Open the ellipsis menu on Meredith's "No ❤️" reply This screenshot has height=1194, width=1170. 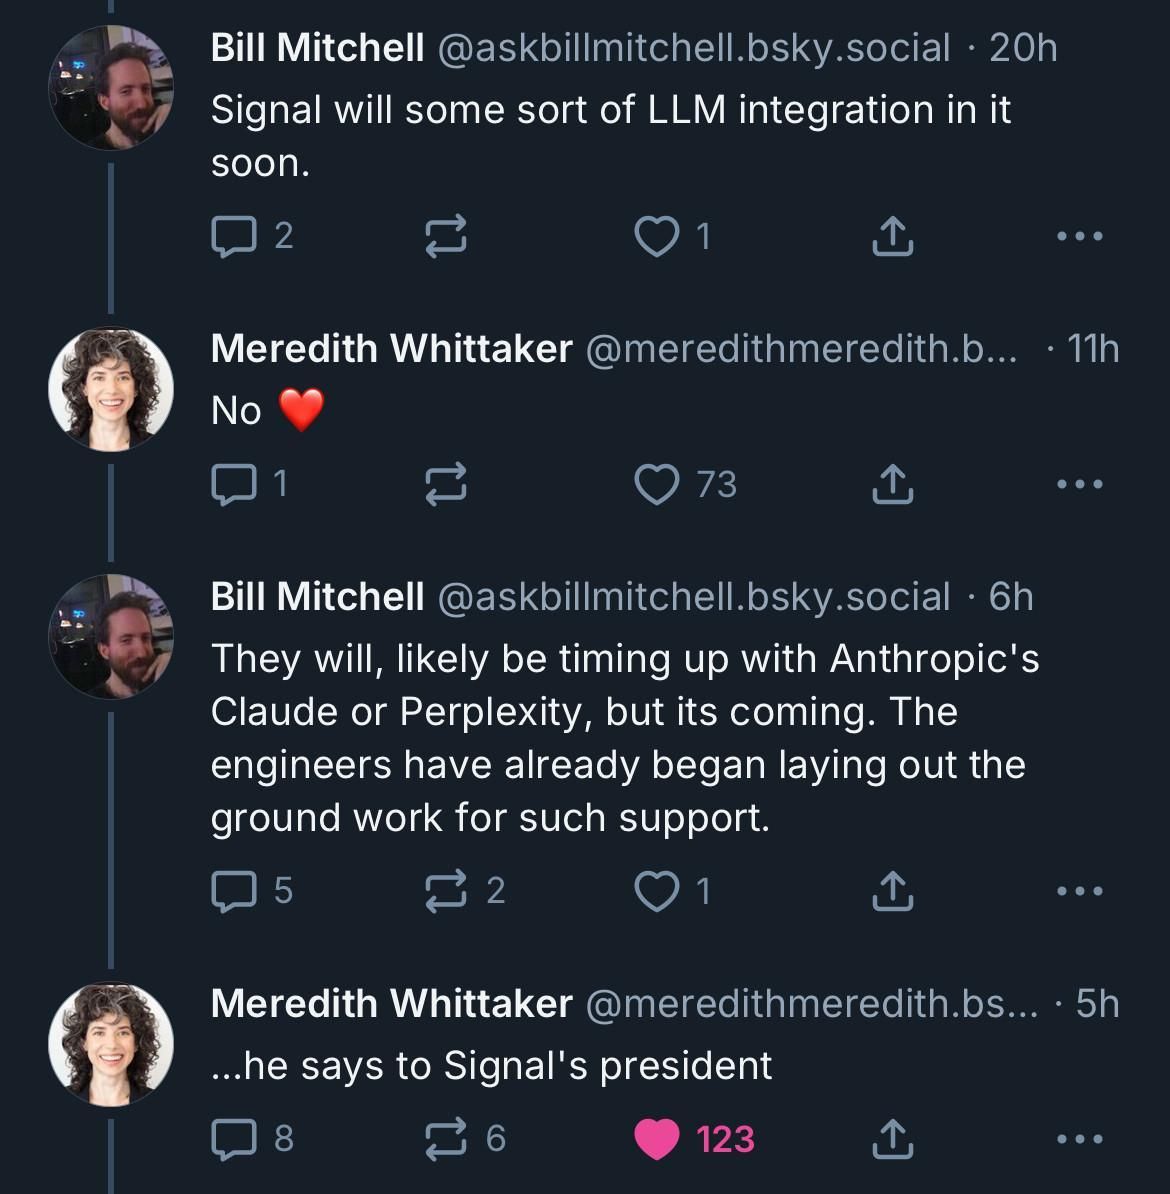(x=1079, y=483)
